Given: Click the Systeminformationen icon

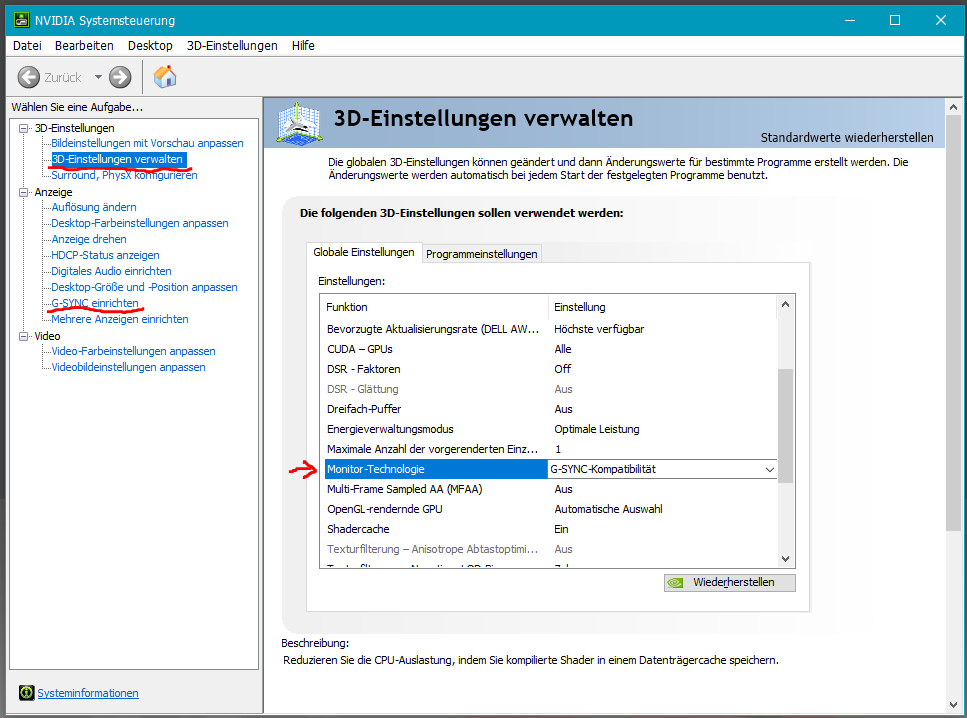Looking at the screenshot, I should 26,693.
